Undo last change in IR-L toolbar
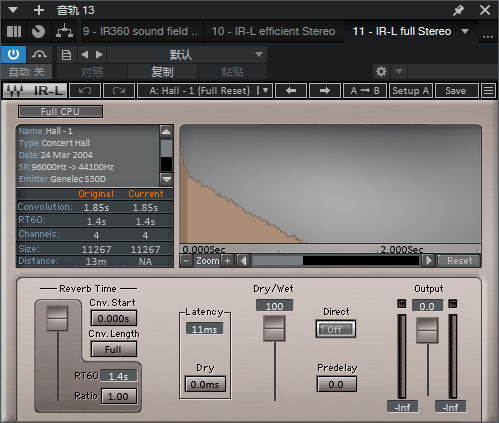 [x=85, y=91]
